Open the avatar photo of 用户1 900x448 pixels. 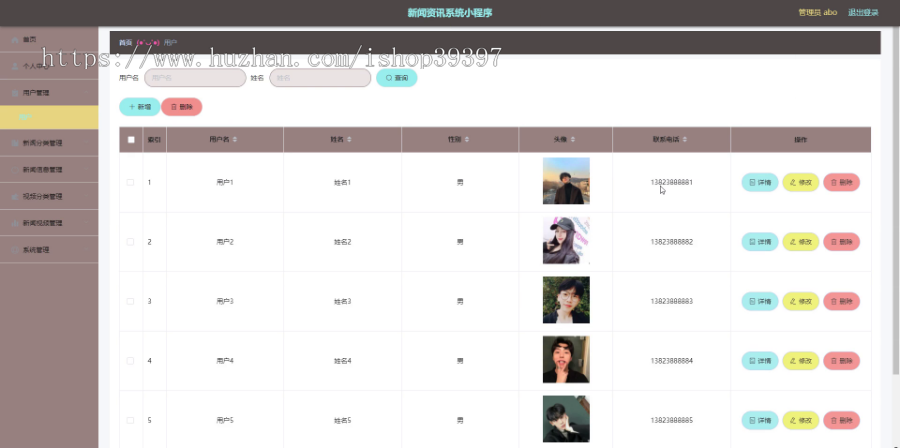[566, 181]
